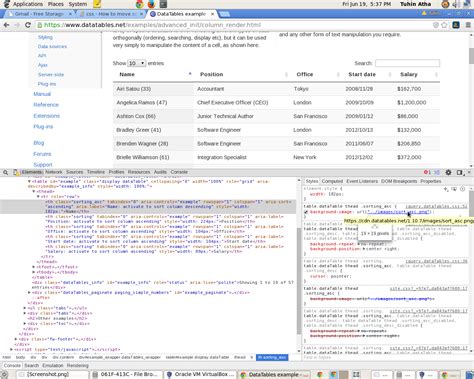Open the System menu in top panel
This screenshot has height=379, width=474.
[x=78, y=4]
